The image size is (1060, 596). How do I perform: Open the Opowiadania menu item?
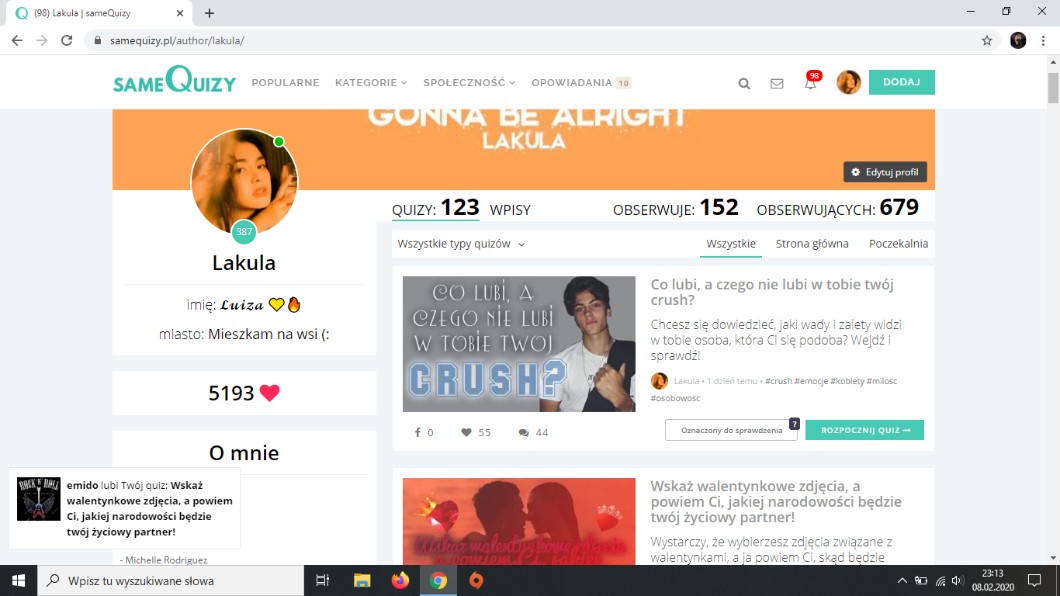pyautogui.click(x=580, y=83)
